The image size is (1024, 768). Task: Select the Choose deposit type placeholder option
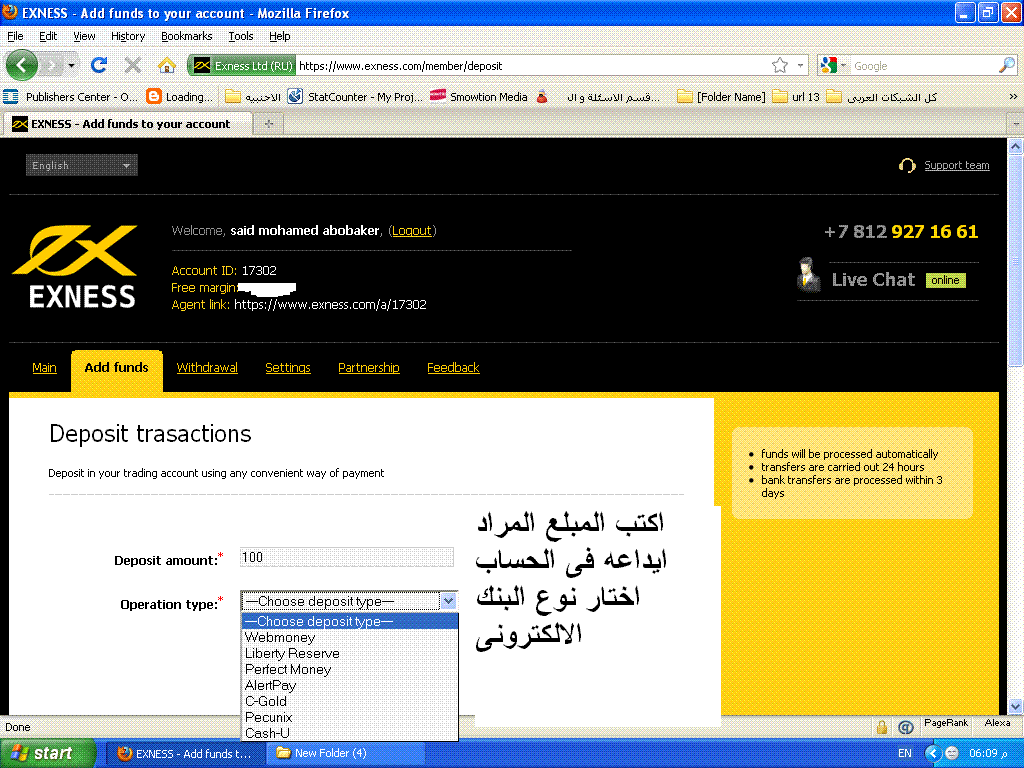(x=350, y=621)
